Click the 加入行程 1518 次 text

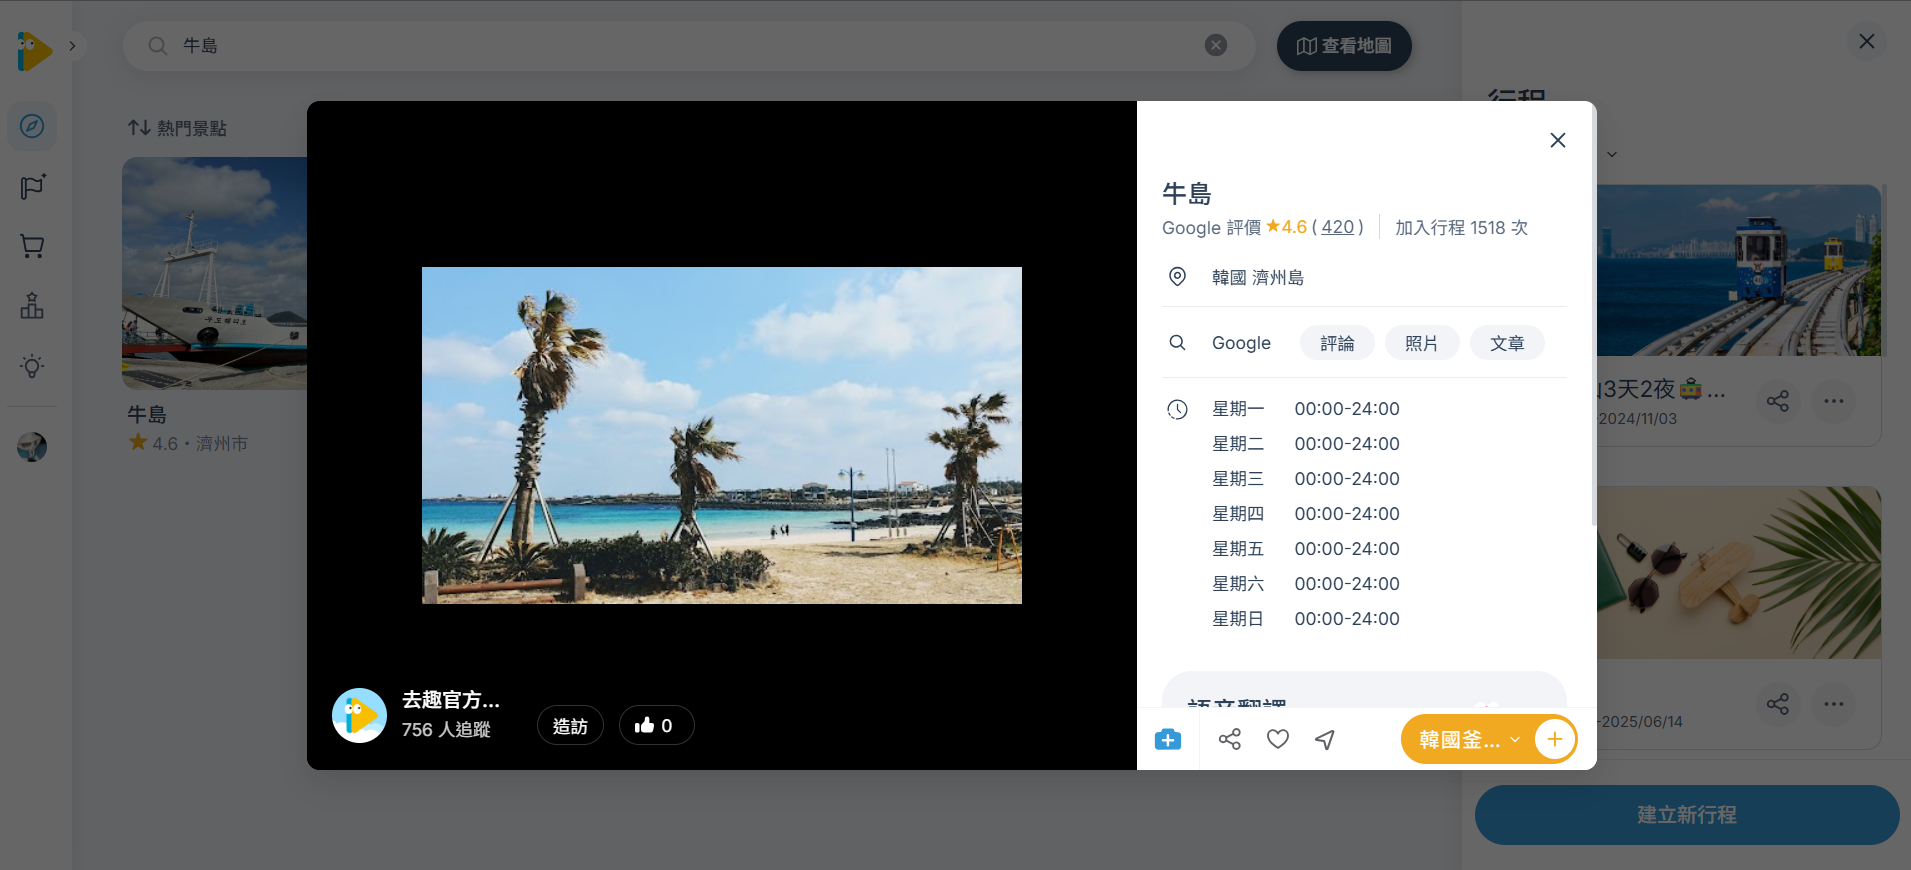[x=1461, y=227]
